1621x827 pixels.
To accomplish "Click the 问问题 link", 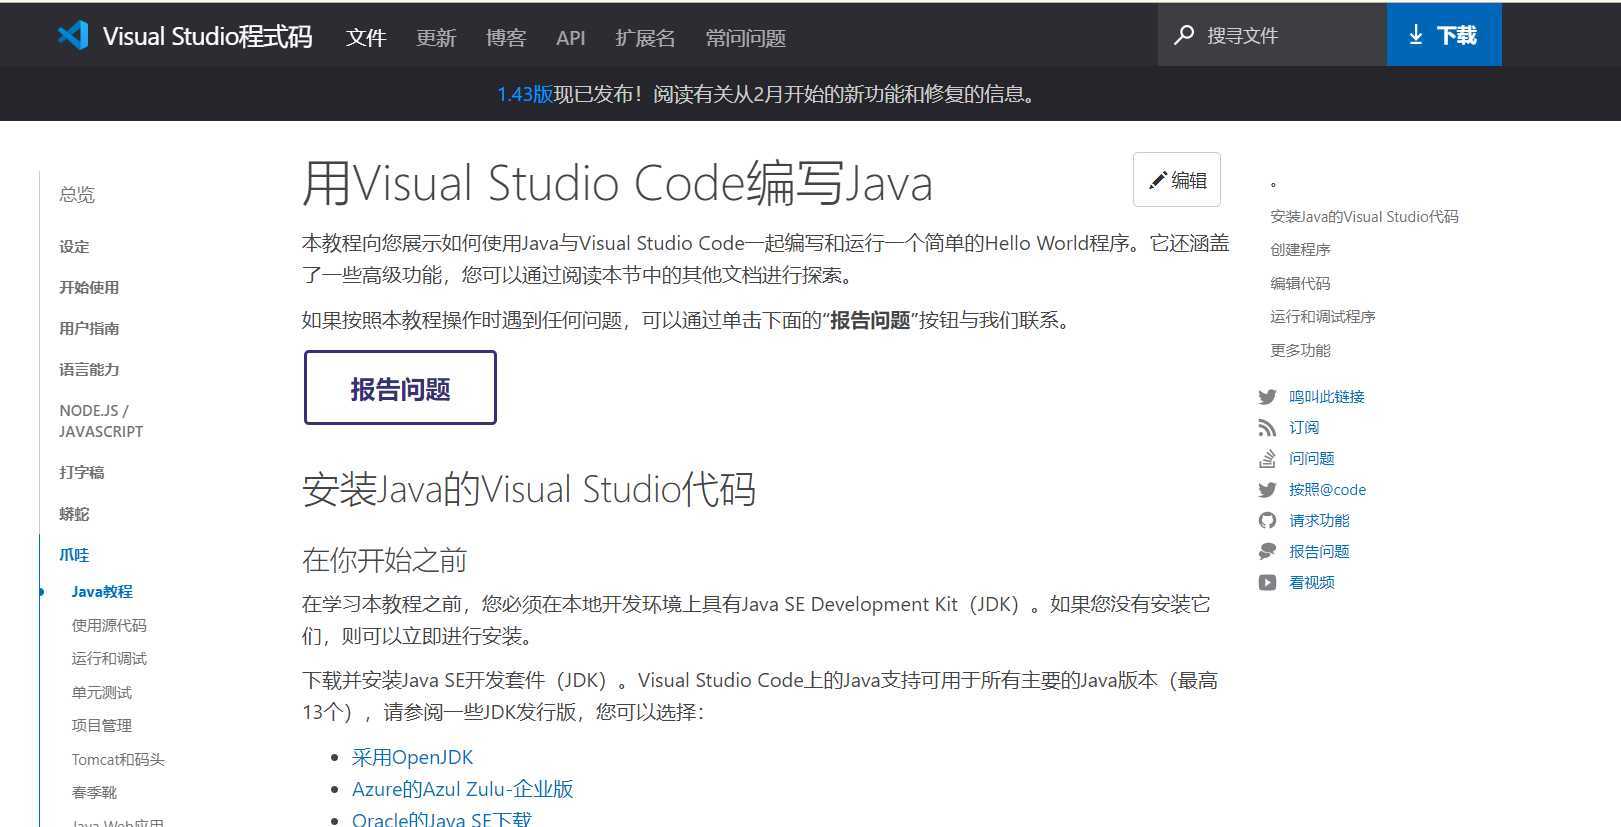I will [x=1312, y=459].
